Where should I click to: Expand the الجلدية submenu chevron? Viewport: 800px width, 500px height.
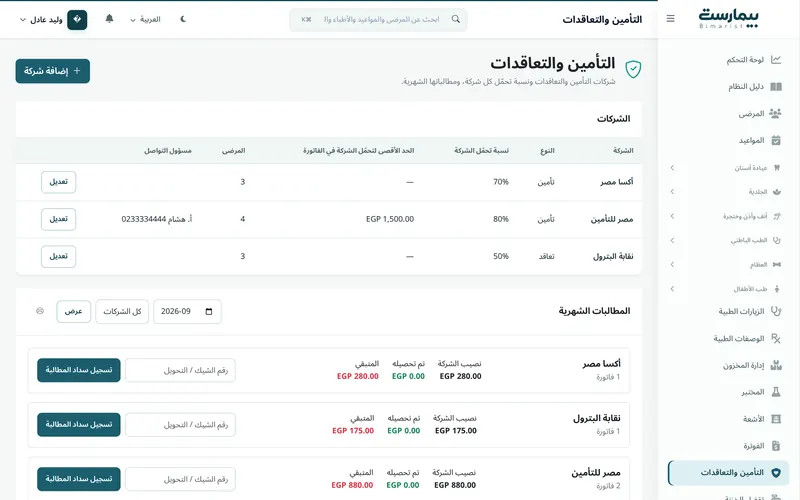pos(672,192)
